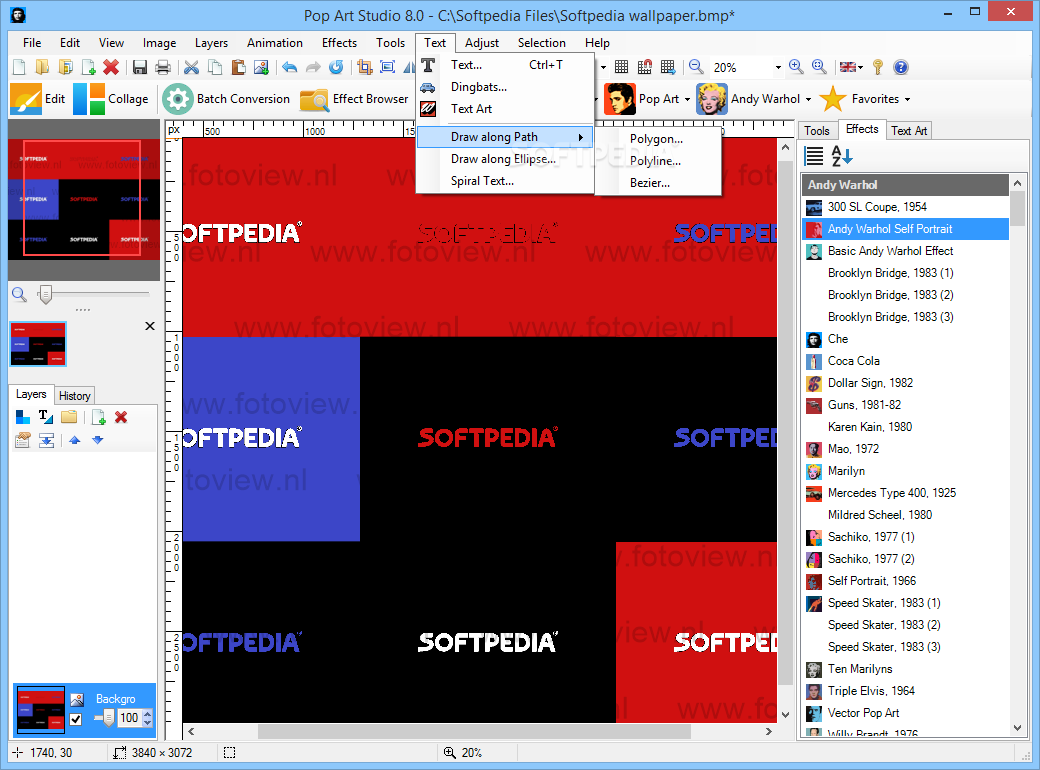
Task: Click the redo arrow icon
Action: tap(313, 67)
